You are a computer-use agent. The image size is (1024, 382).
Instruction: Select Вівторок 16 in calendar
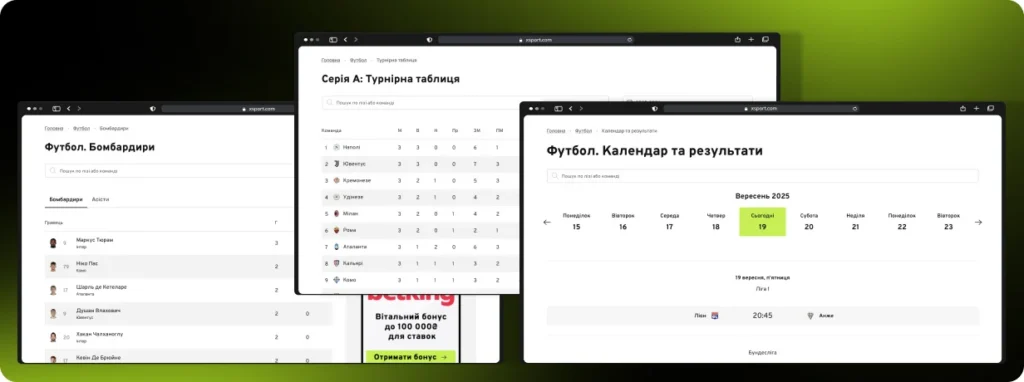click(x=623, y=221)
